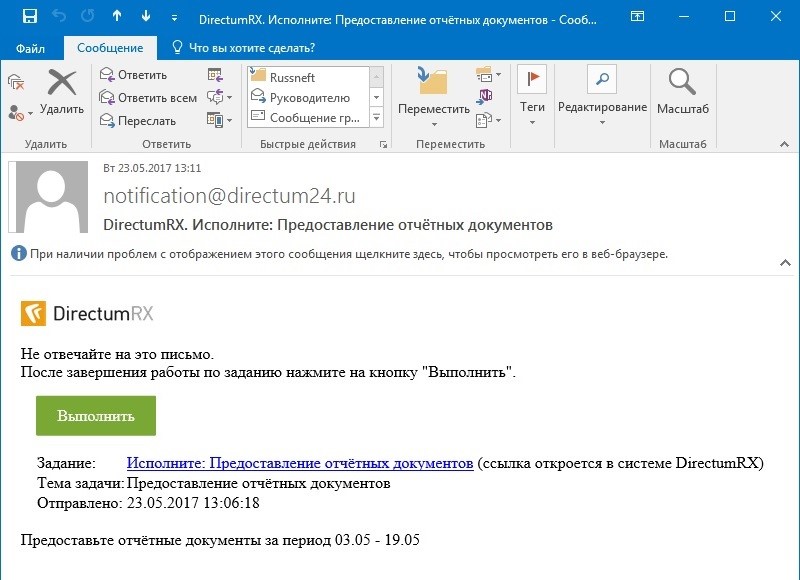Click Ответить всем to reply all
The width and height of the screenshot is (800, 580).
pyautogui.click(x=148, y=97)
